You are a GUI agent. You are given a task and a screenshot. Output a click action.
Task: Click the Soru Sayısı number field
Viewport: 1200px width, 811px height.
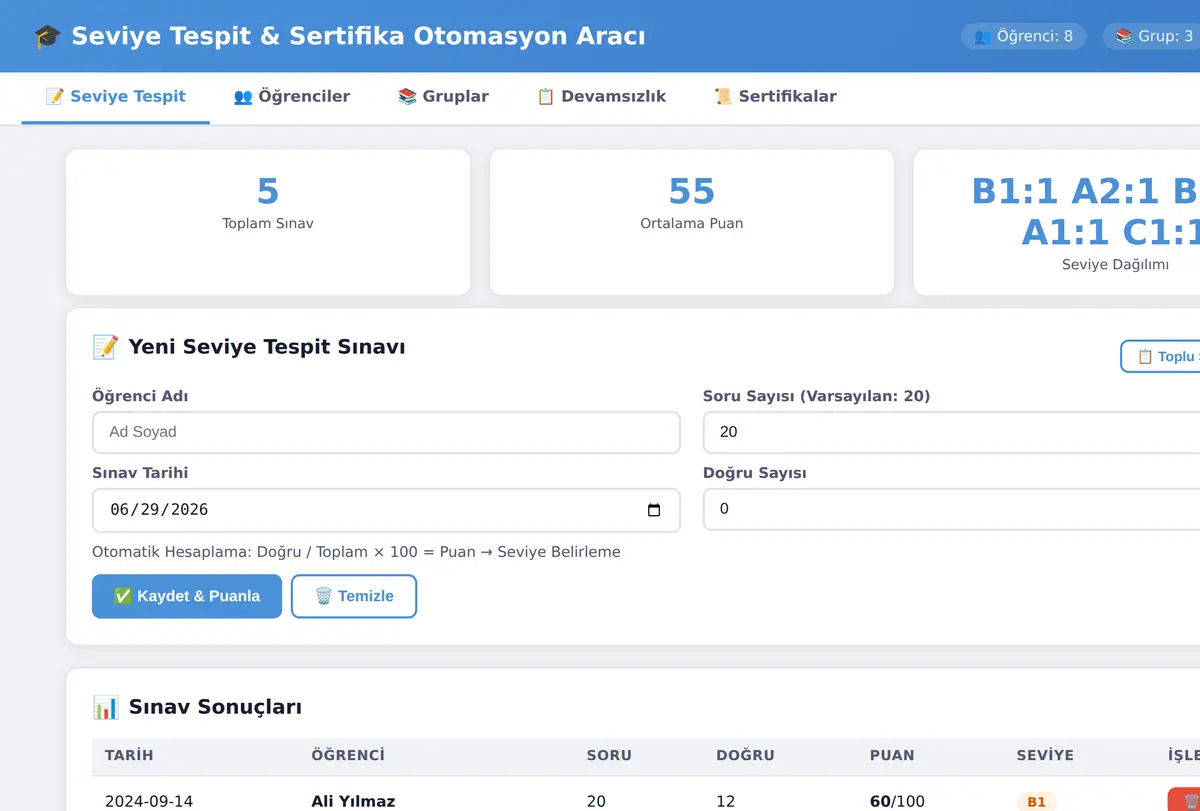[x=951, y=433]
